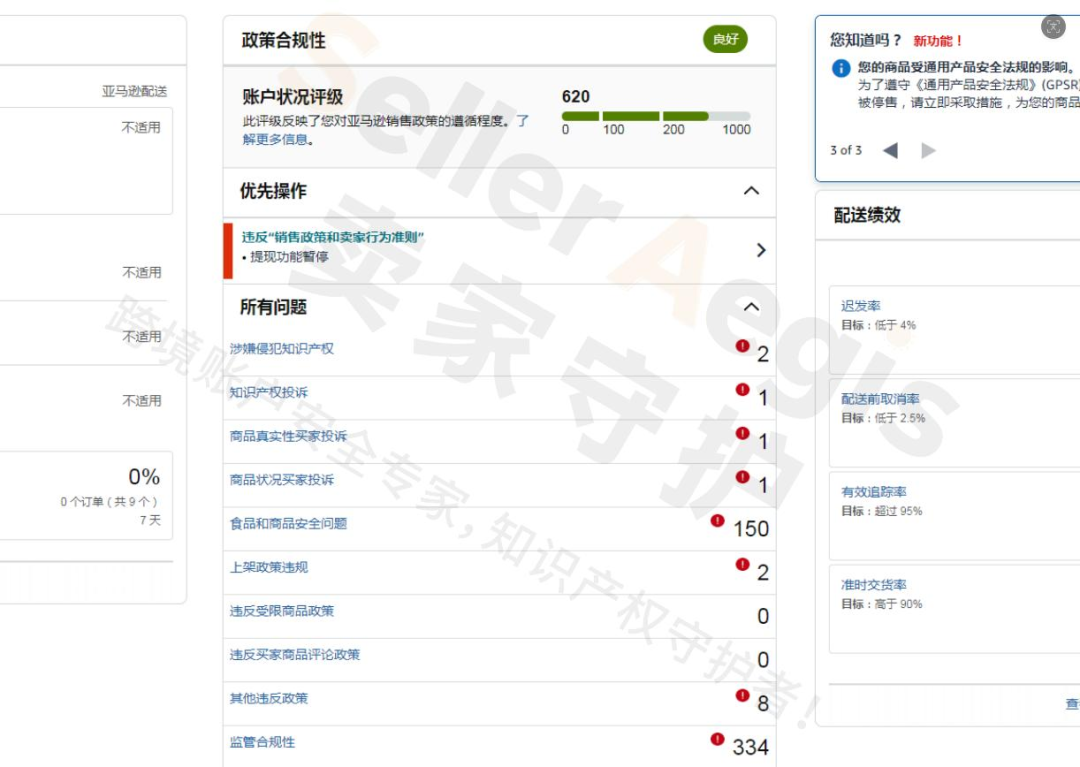
Task: Collapse the 优先操作 section
Action: (751, 191)
